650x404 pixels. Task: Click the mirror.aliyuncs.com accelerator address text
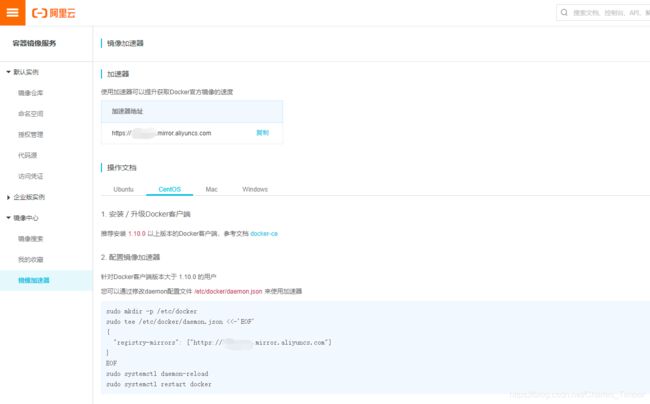click(161, 133)
